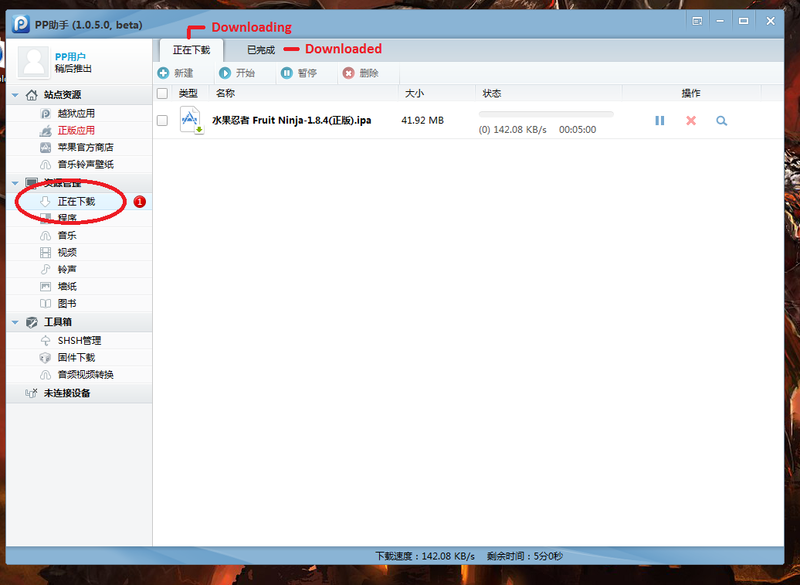
Task: Click the headphone icon beside 音频视频转换
Action: (x=45, y=374)
